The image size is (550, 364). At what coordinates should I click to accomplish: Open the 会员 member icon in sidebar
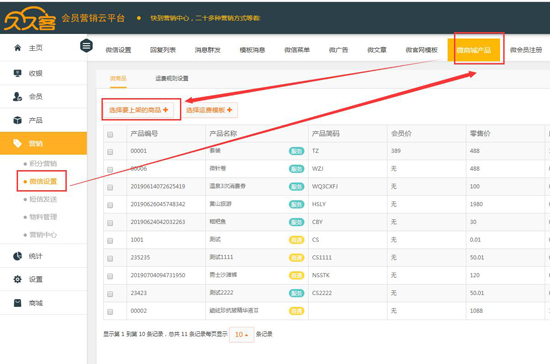[17, 96]
